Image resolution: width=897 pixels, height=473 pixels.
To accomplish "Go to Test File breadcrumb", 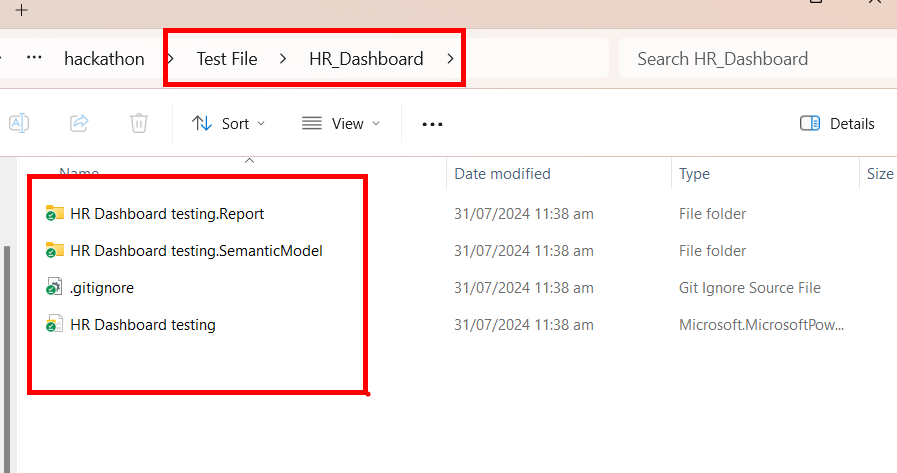I will [227, 59].
